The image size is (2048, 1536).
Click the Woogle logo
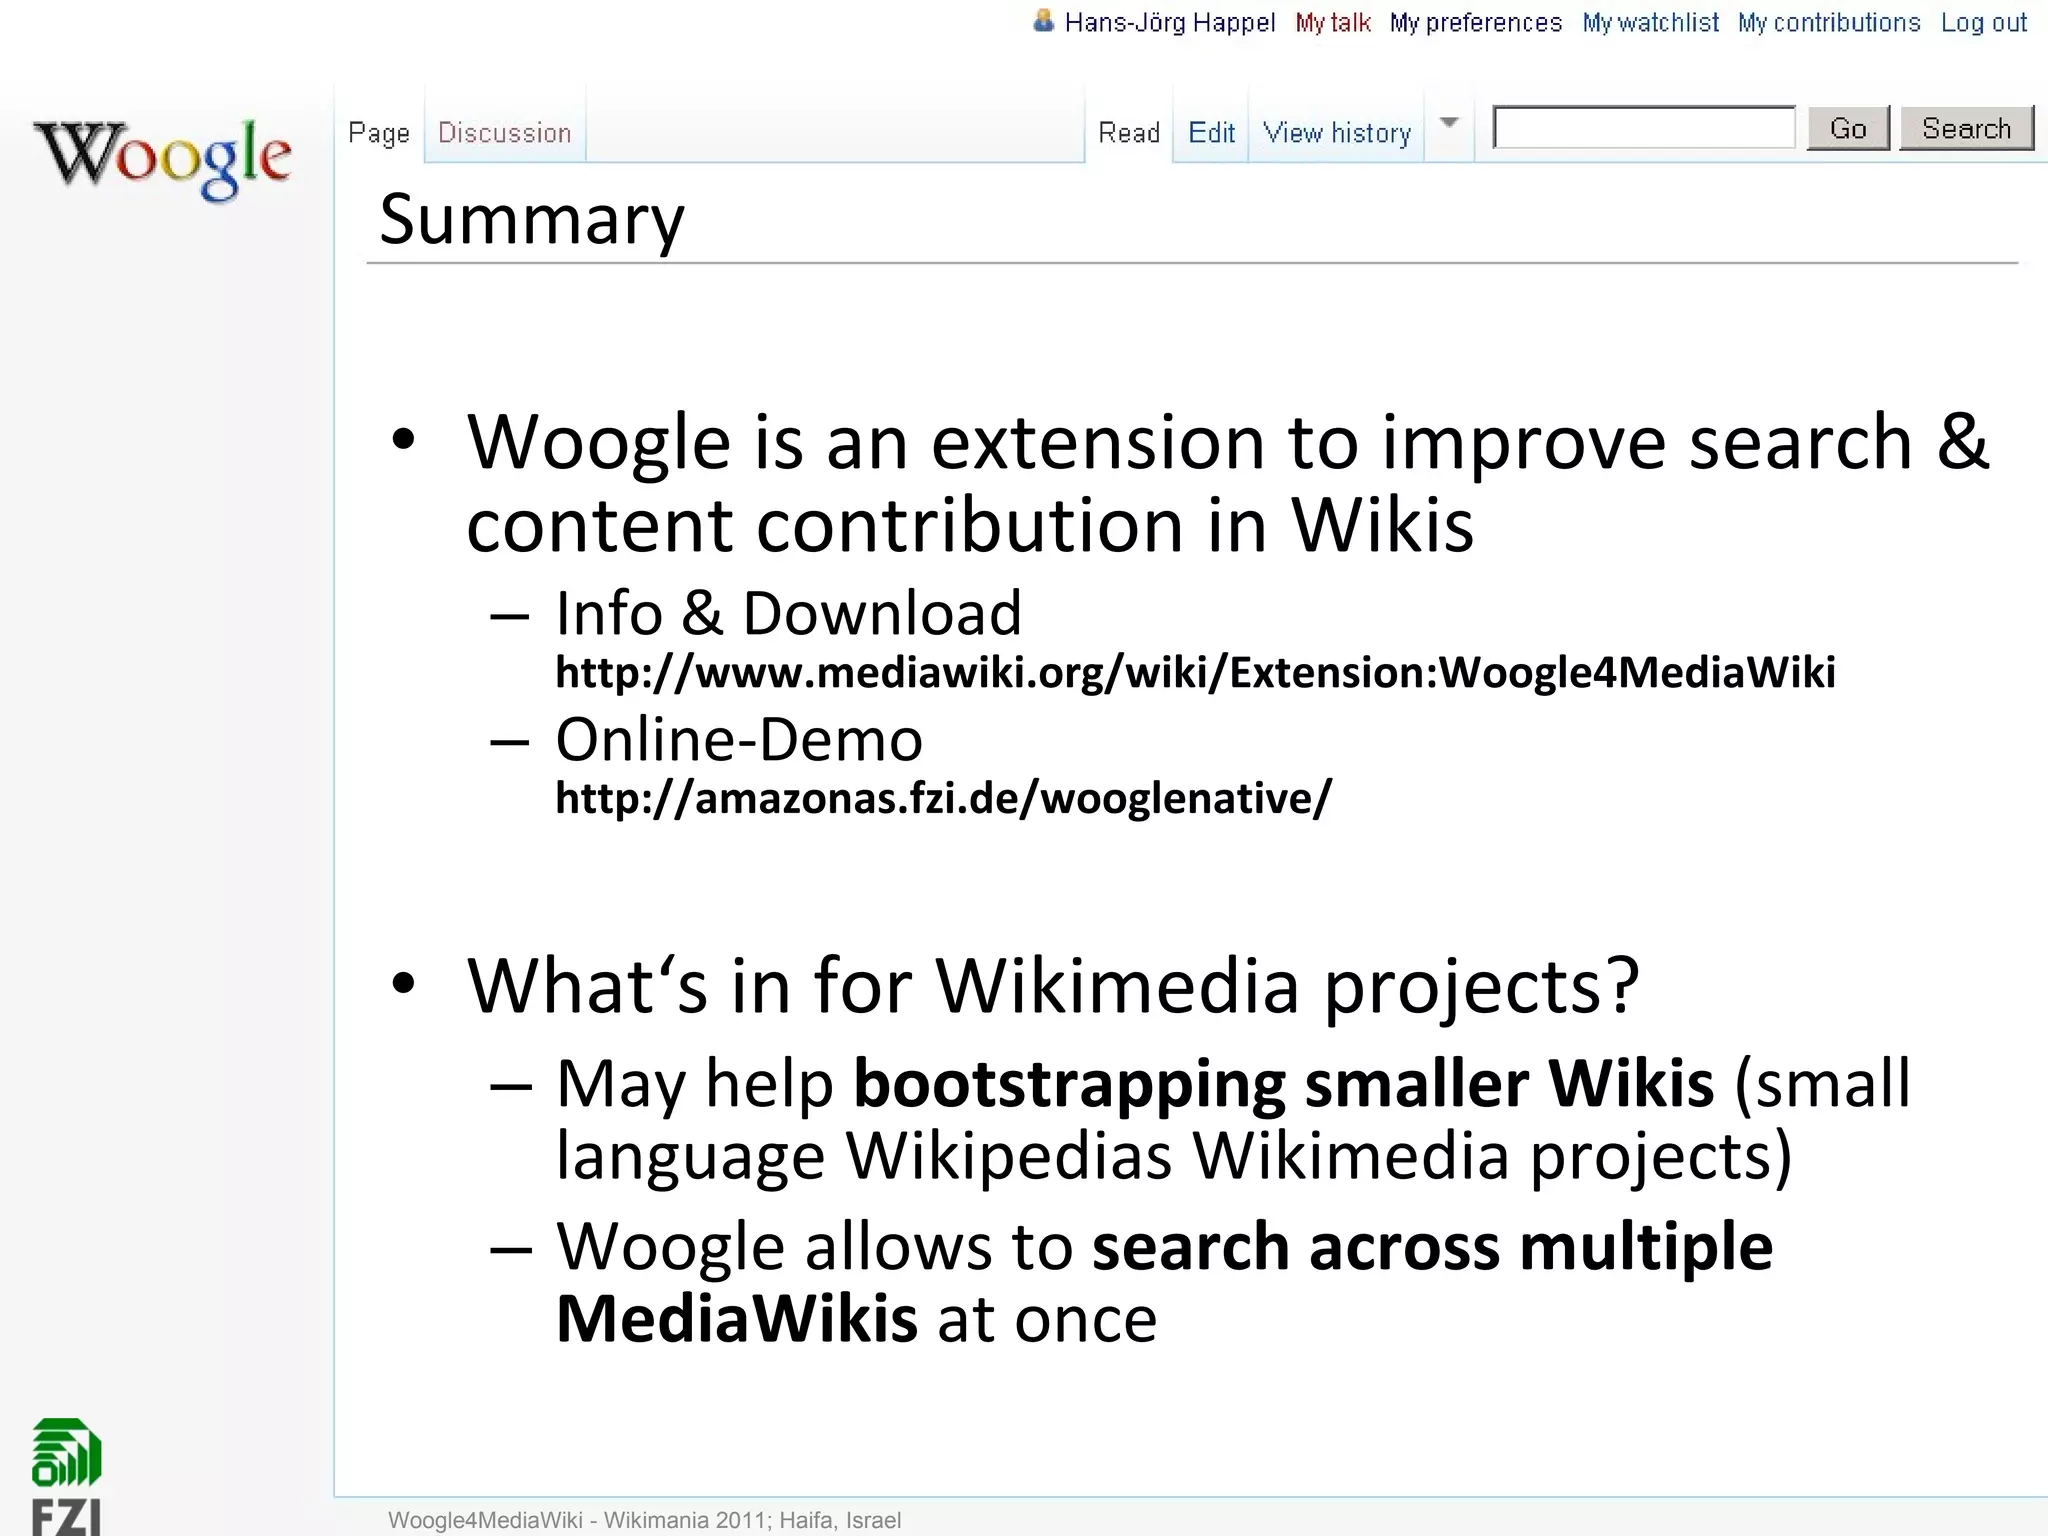point(162,159)
